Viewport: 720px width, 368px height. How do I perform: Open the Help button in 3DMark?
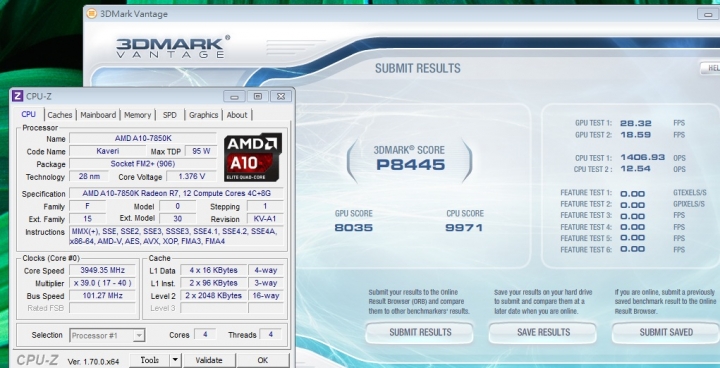pyautogui.click(x=710, y=68)
